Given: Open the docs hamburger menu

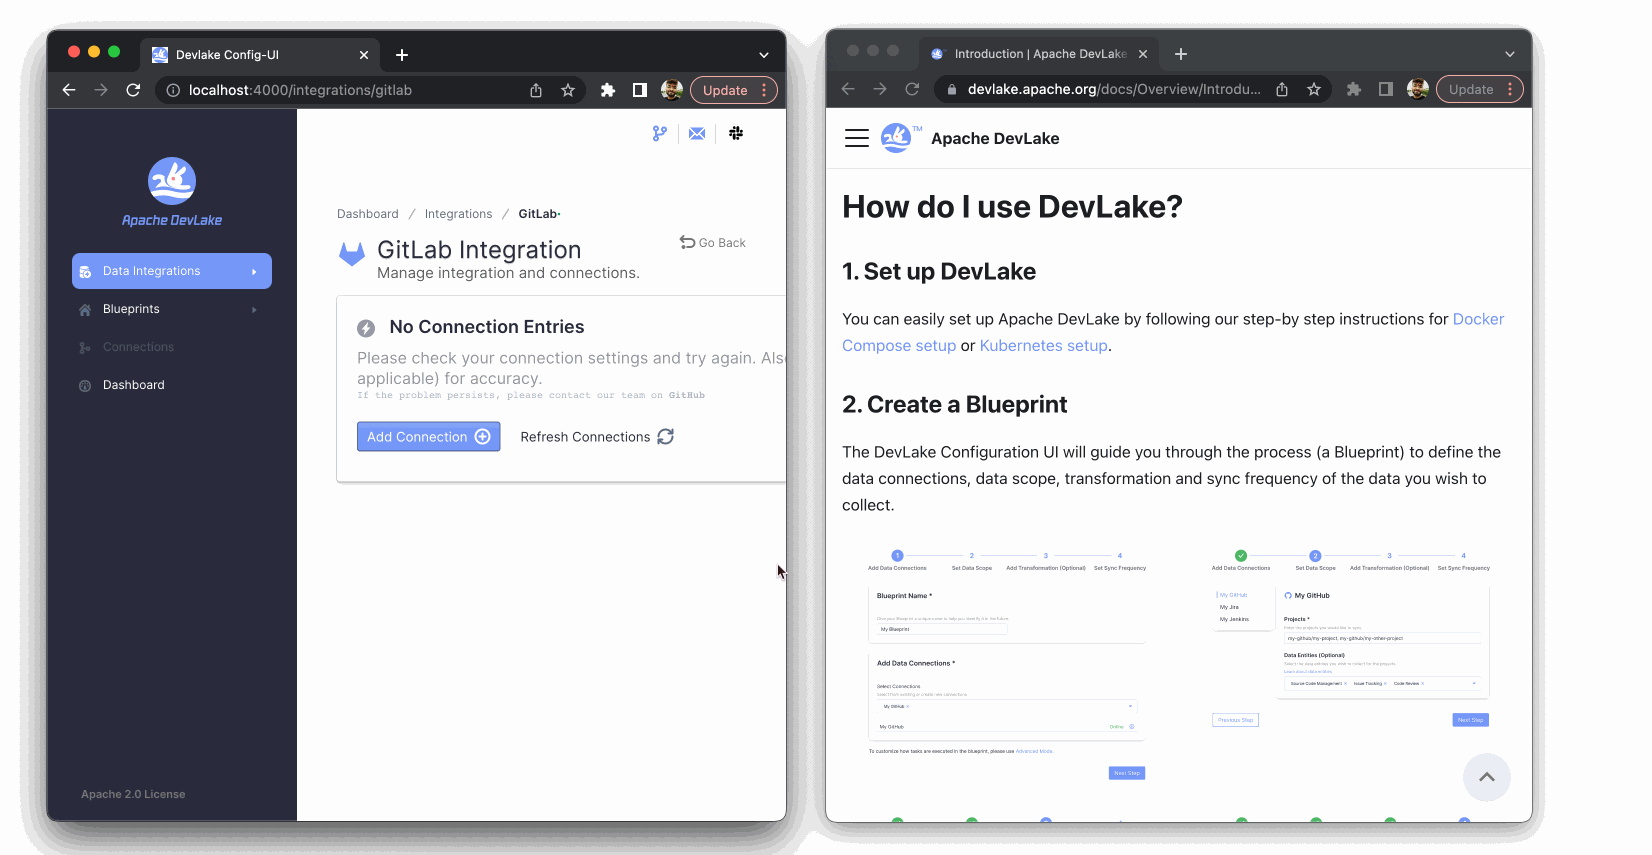Looking at the screenshot, I should (x=857, y=138).
